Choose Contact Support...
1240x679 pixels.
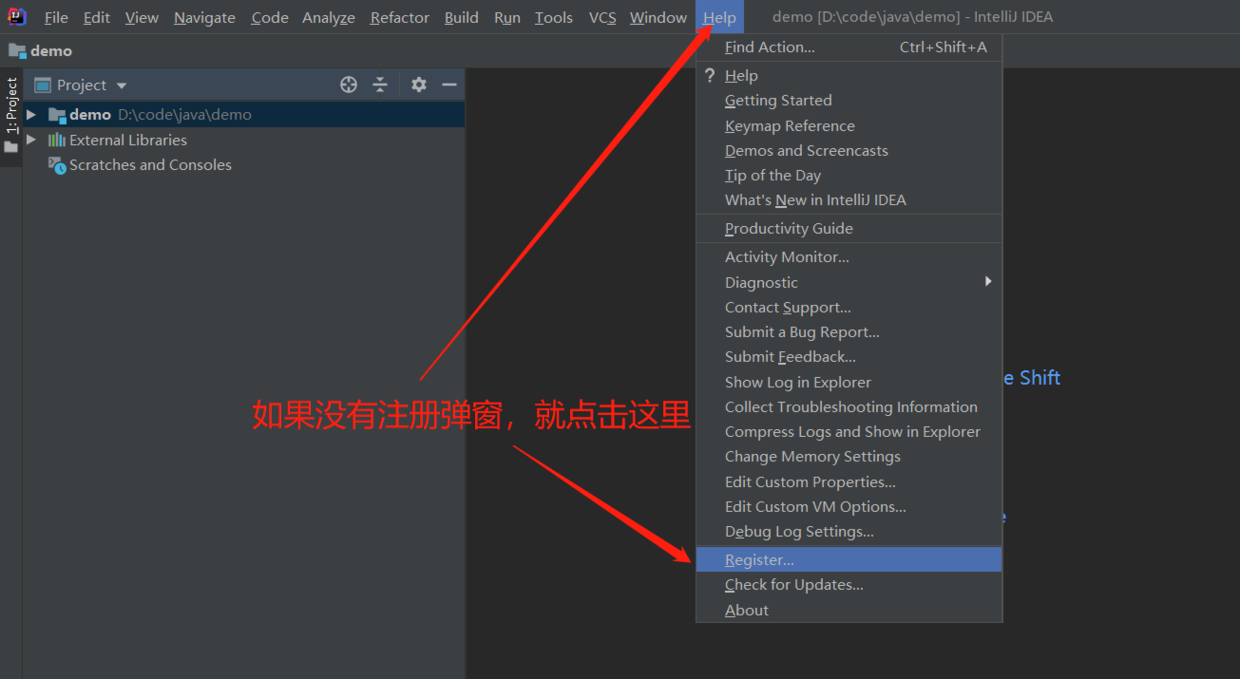click(849, 307)
